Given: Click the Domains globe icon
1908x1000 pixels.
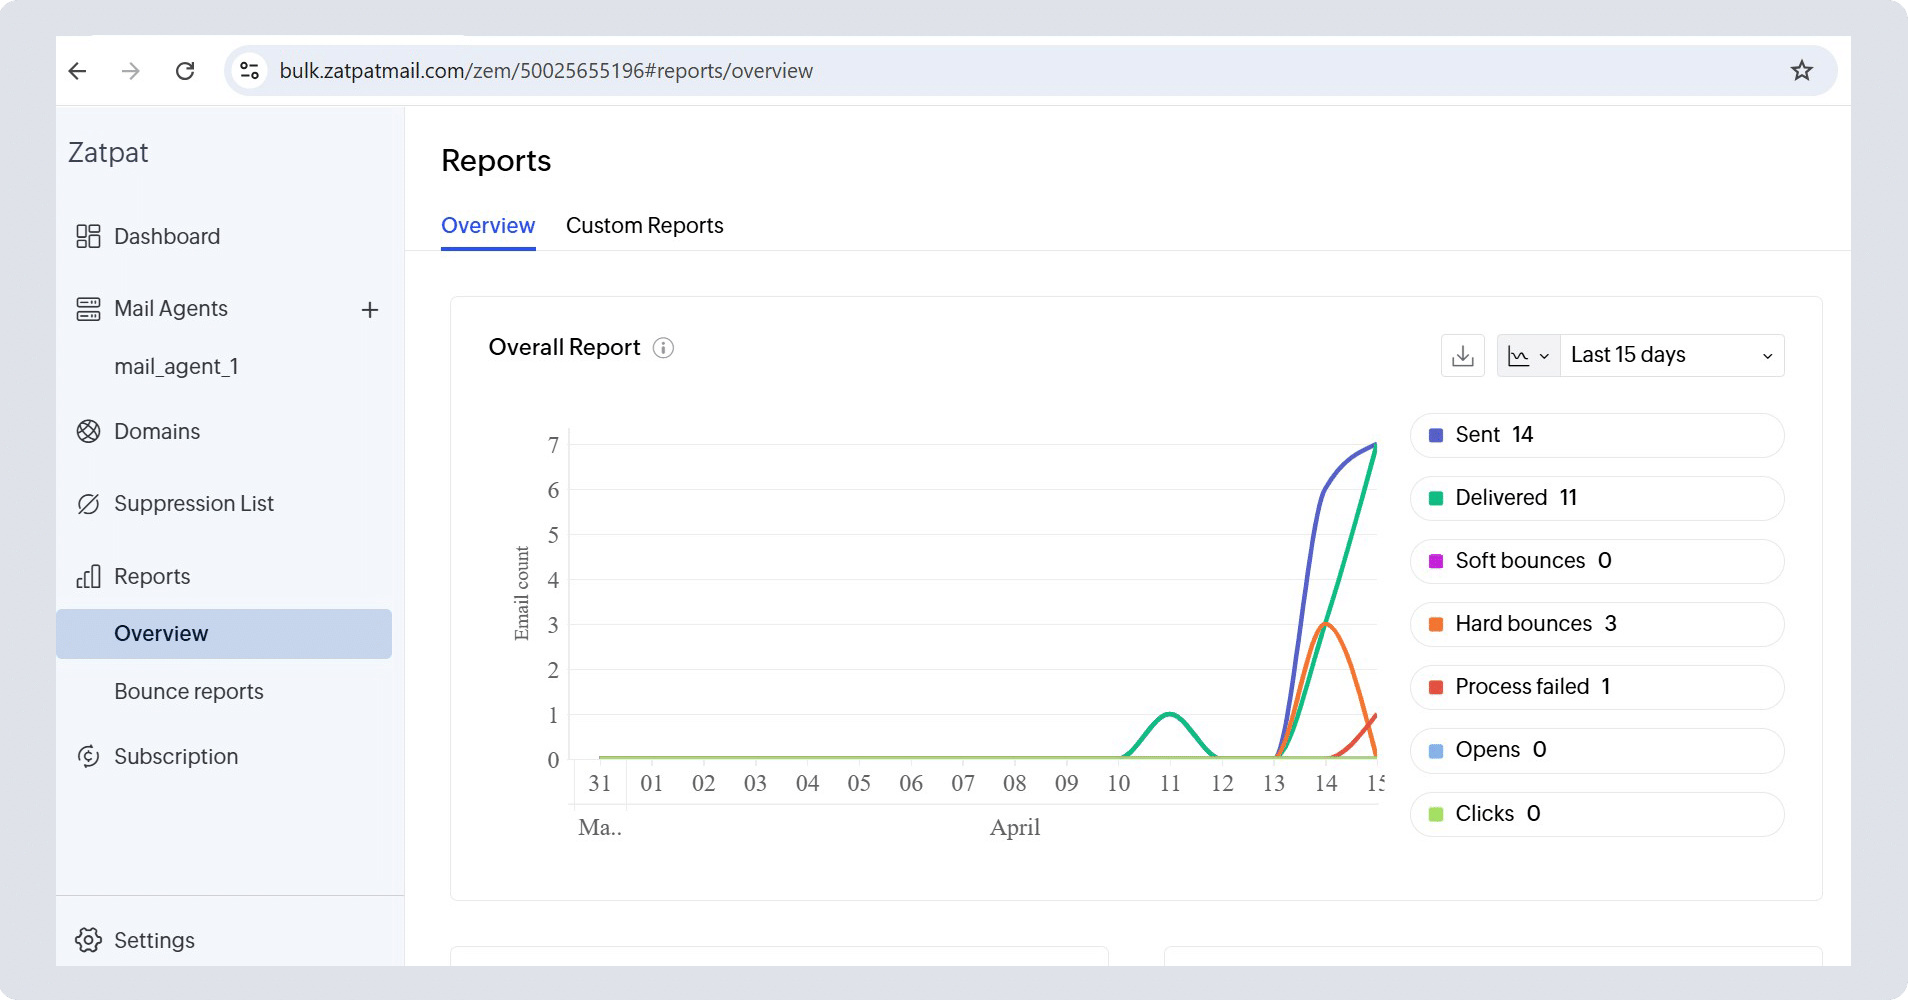Looking at the screenshot, I should point(88,432).
